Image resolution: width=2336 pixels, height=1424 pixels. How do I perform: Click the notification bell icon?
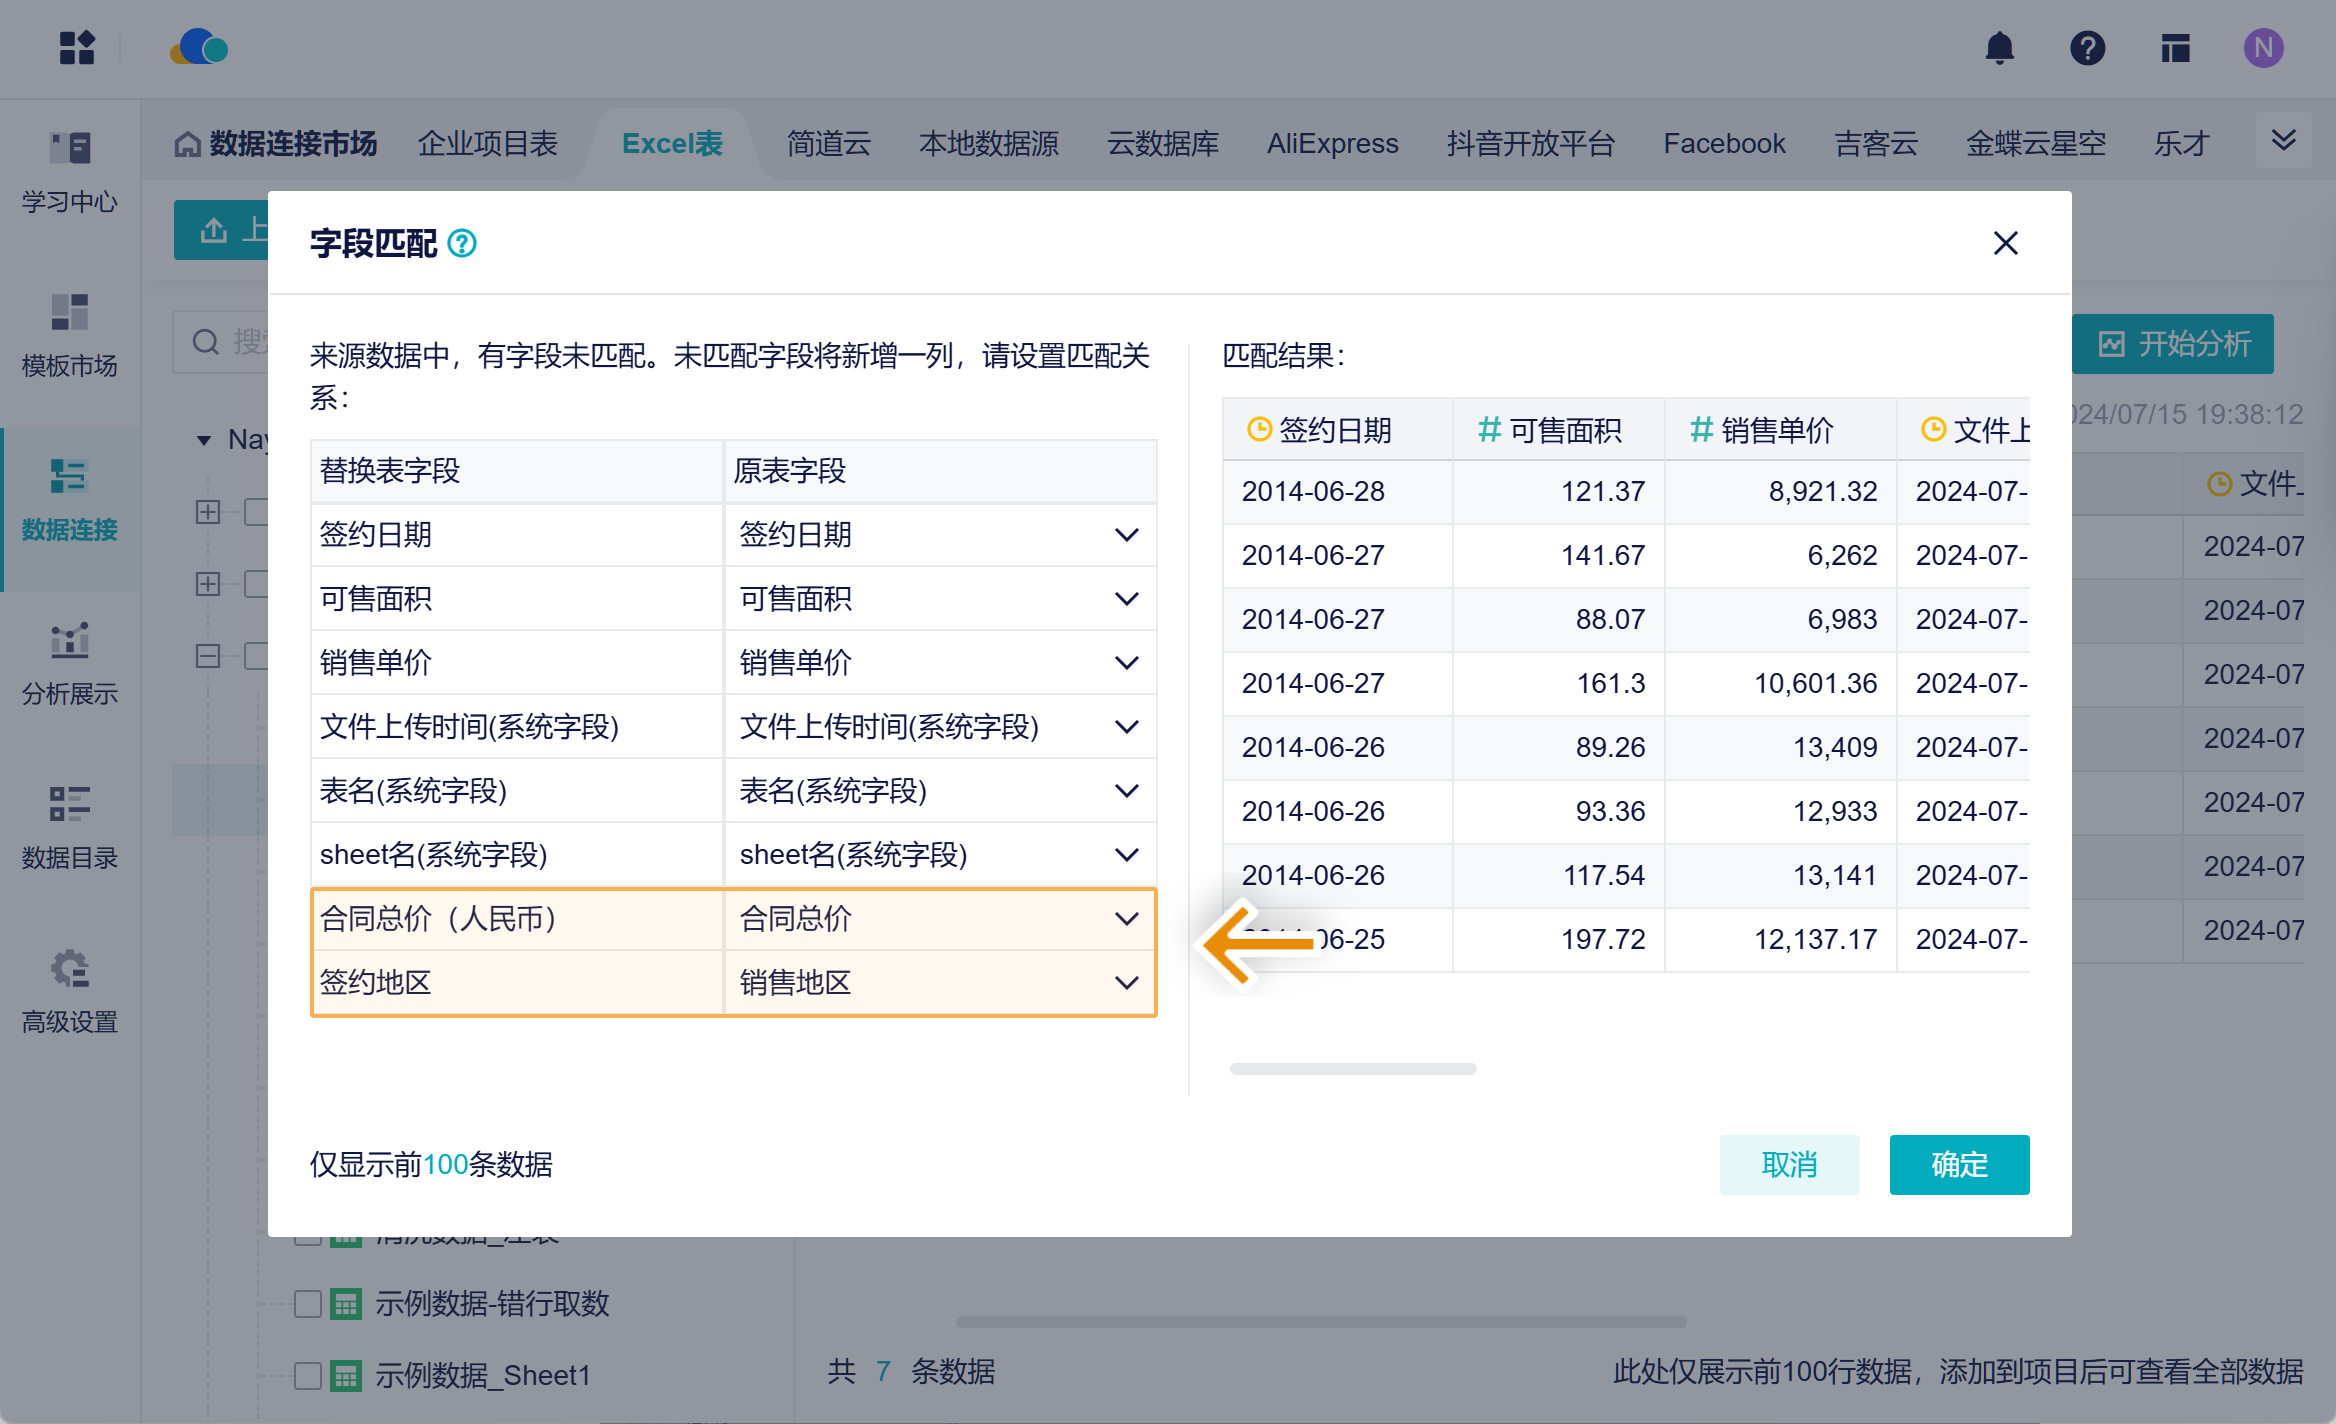click(x=1999, y=48)
